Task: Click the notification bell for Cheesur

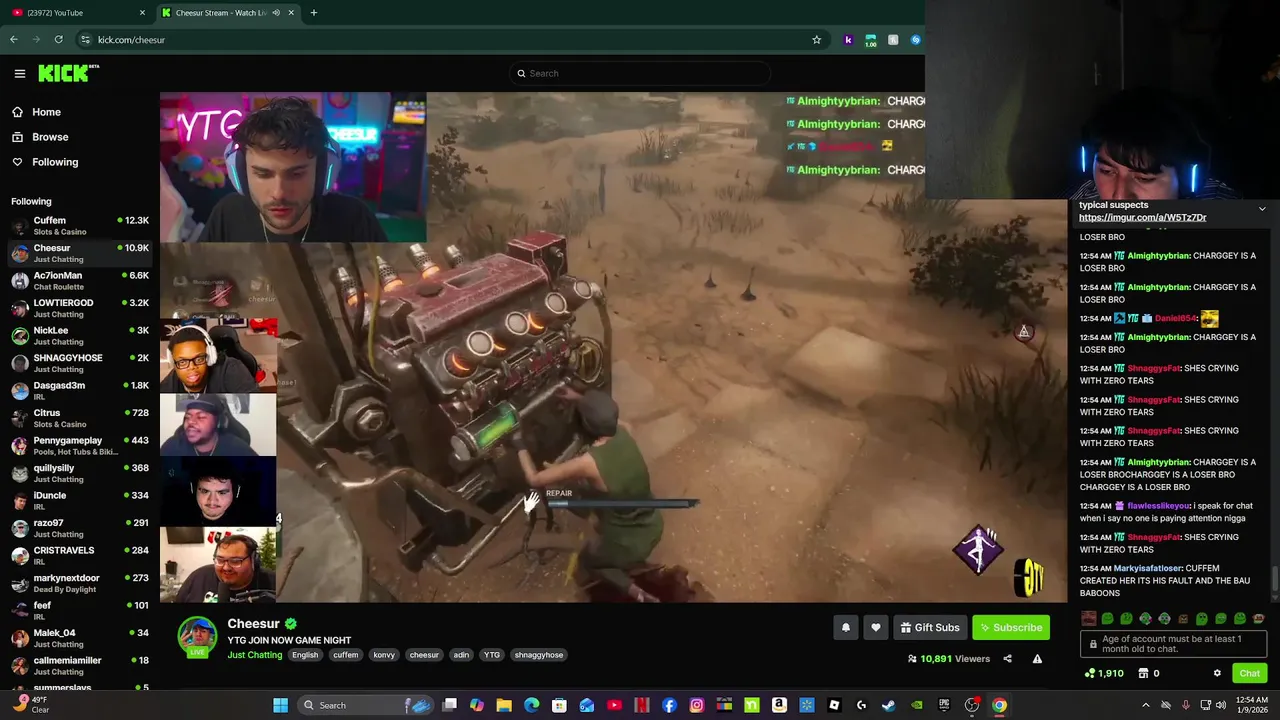Action: [846, 627]
